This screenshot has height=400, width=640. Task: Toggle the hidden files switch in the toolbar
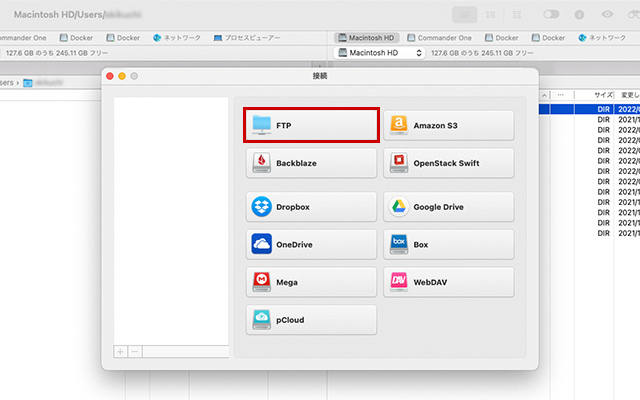551,14
